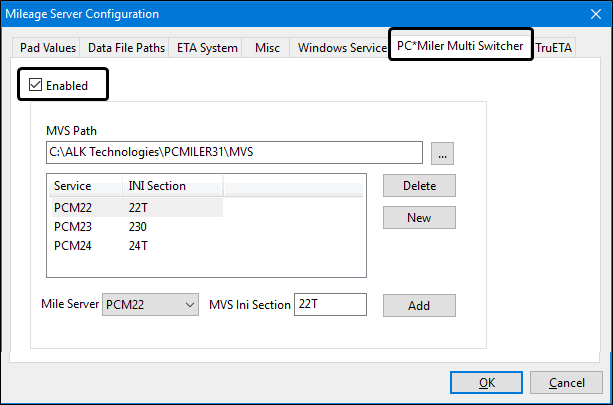Switch to the Pad Values tab
The height and width of the screenshot is (405, 613).
point(48,48)
